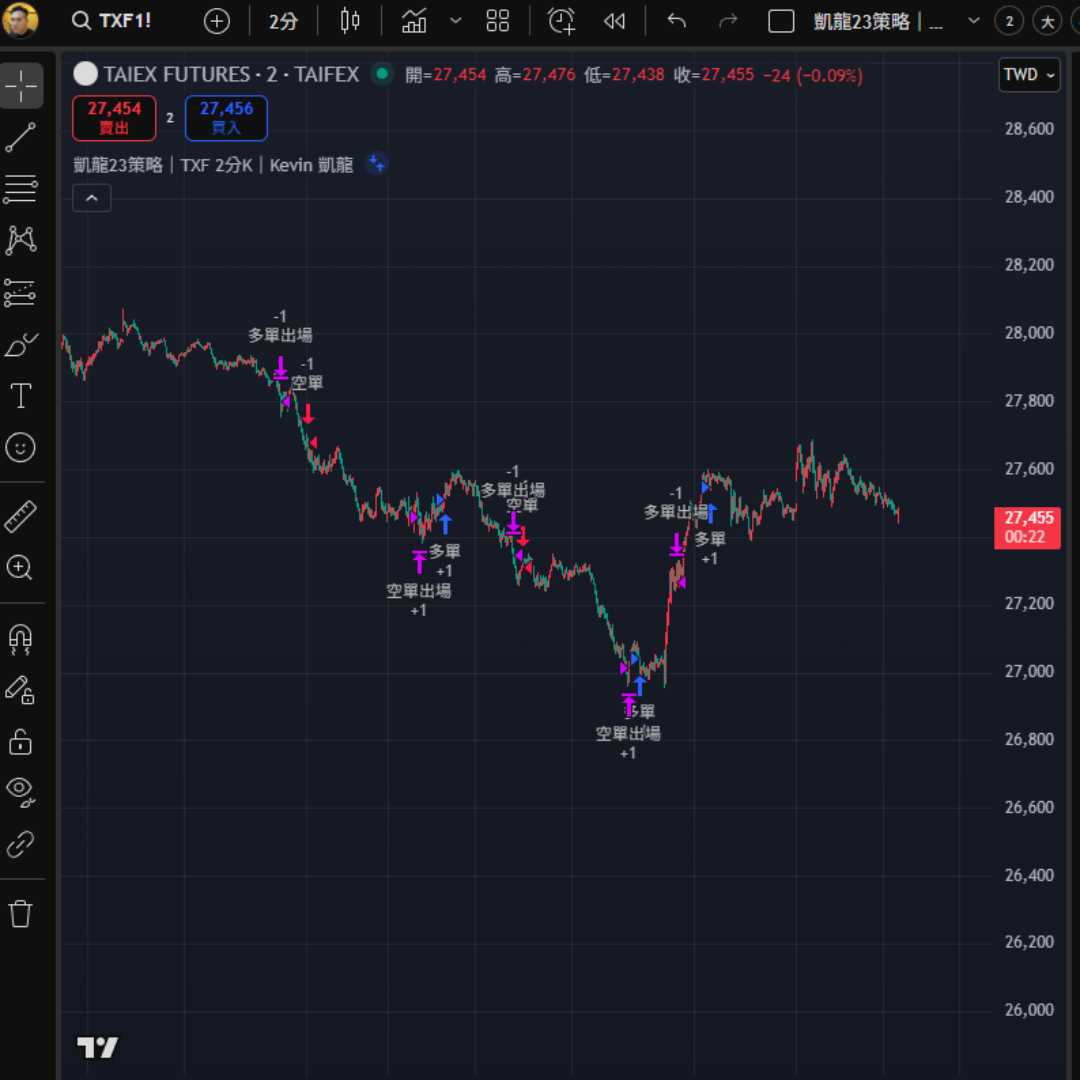Select the trend line drawing tool
Viewport: 1080px width, 1080px height.
click(21, 138)
